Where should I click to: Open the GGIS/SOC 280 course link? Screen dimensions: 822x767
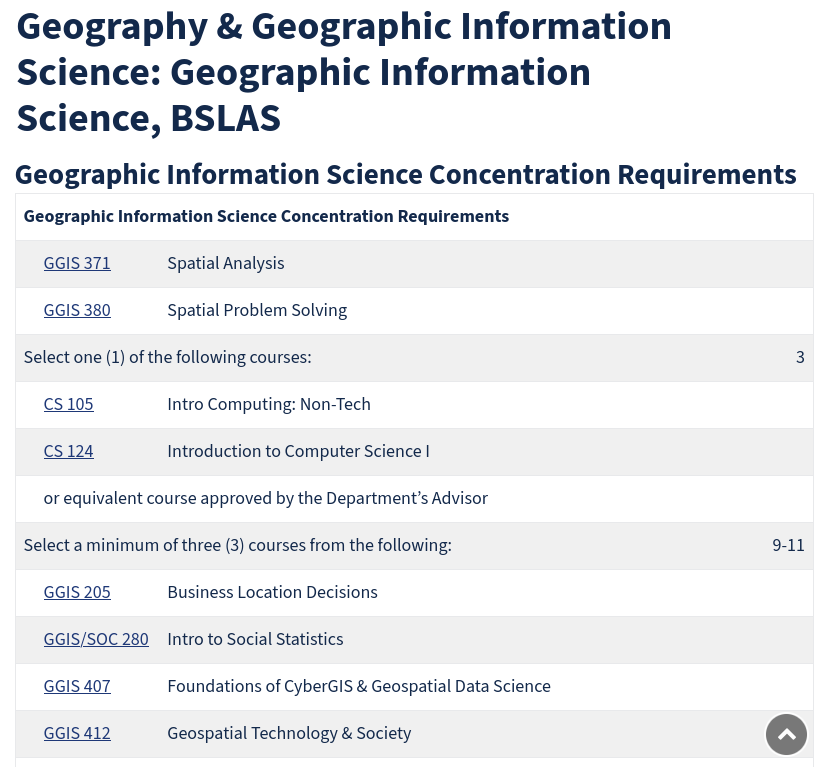tap(96, 640)
